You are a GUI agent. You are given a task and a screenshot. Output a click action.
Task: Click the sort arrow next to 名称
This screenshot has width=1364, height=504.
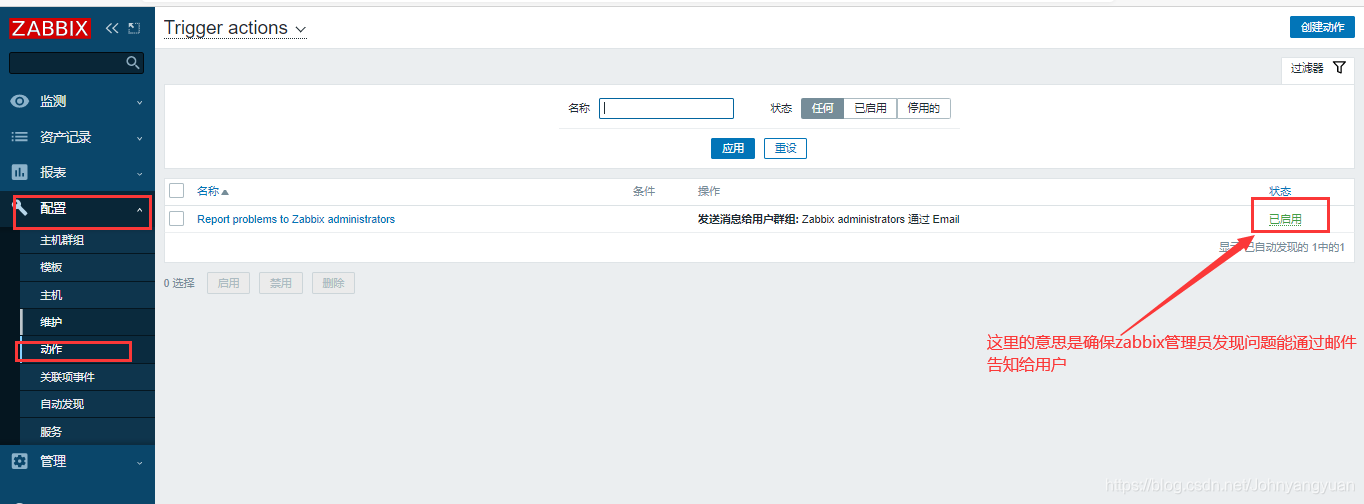[225, 192]
